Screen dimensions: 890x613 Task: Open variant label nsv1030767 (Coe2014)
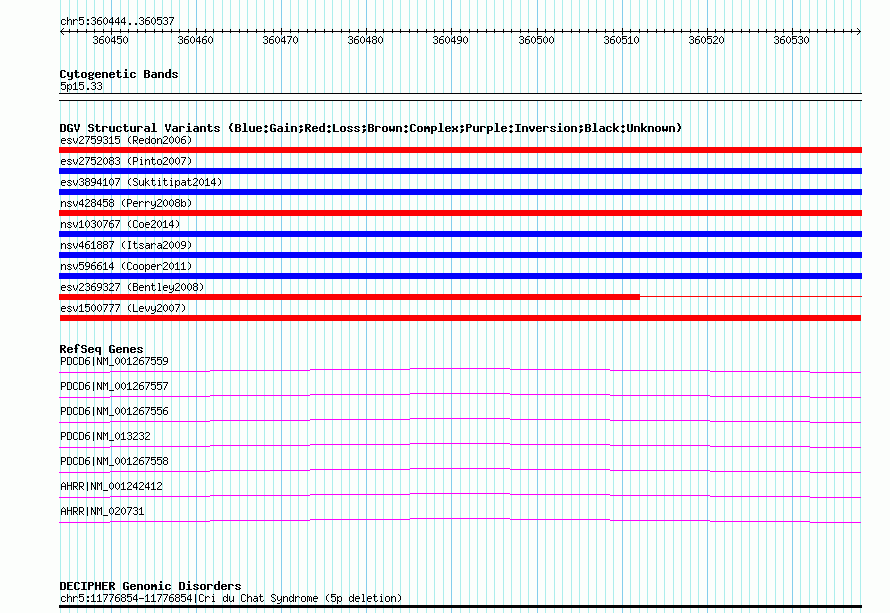coord(120,224)
